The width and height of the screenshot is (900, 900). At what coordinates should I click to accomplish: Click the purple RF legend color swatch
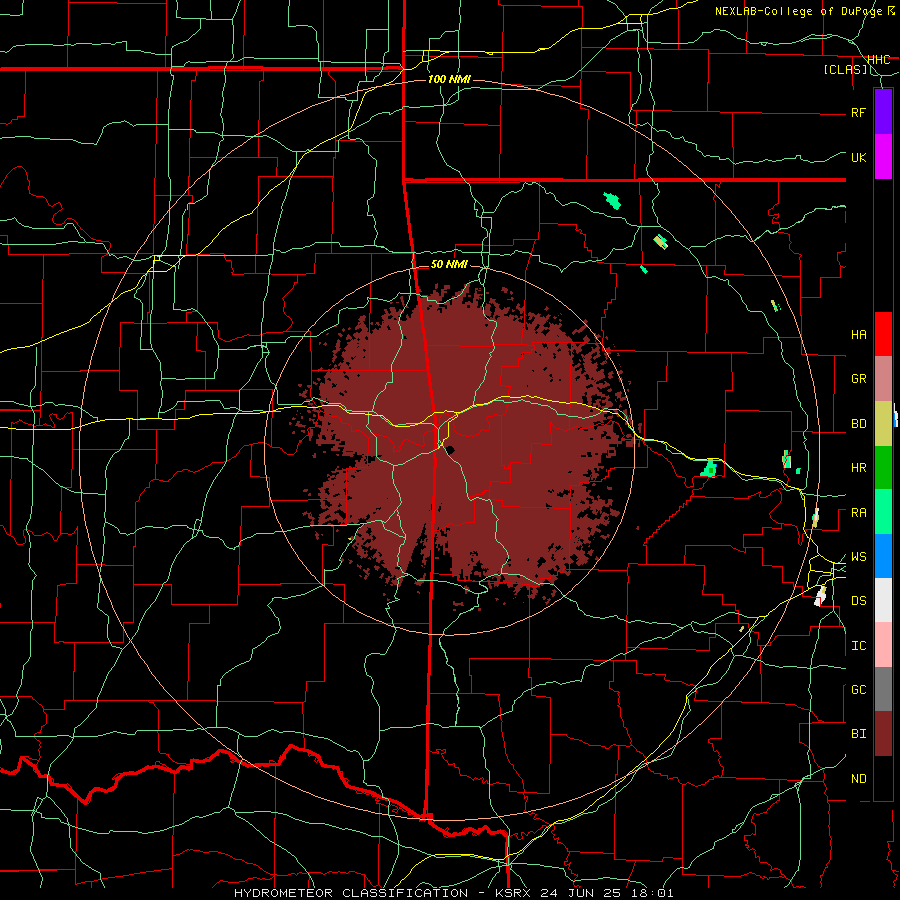(x=883, y=112)
